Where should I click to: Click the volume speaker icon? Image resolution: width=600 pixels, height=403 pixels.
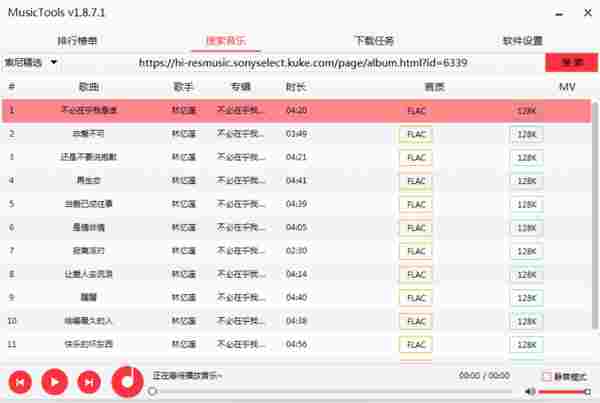coord(530,391)
